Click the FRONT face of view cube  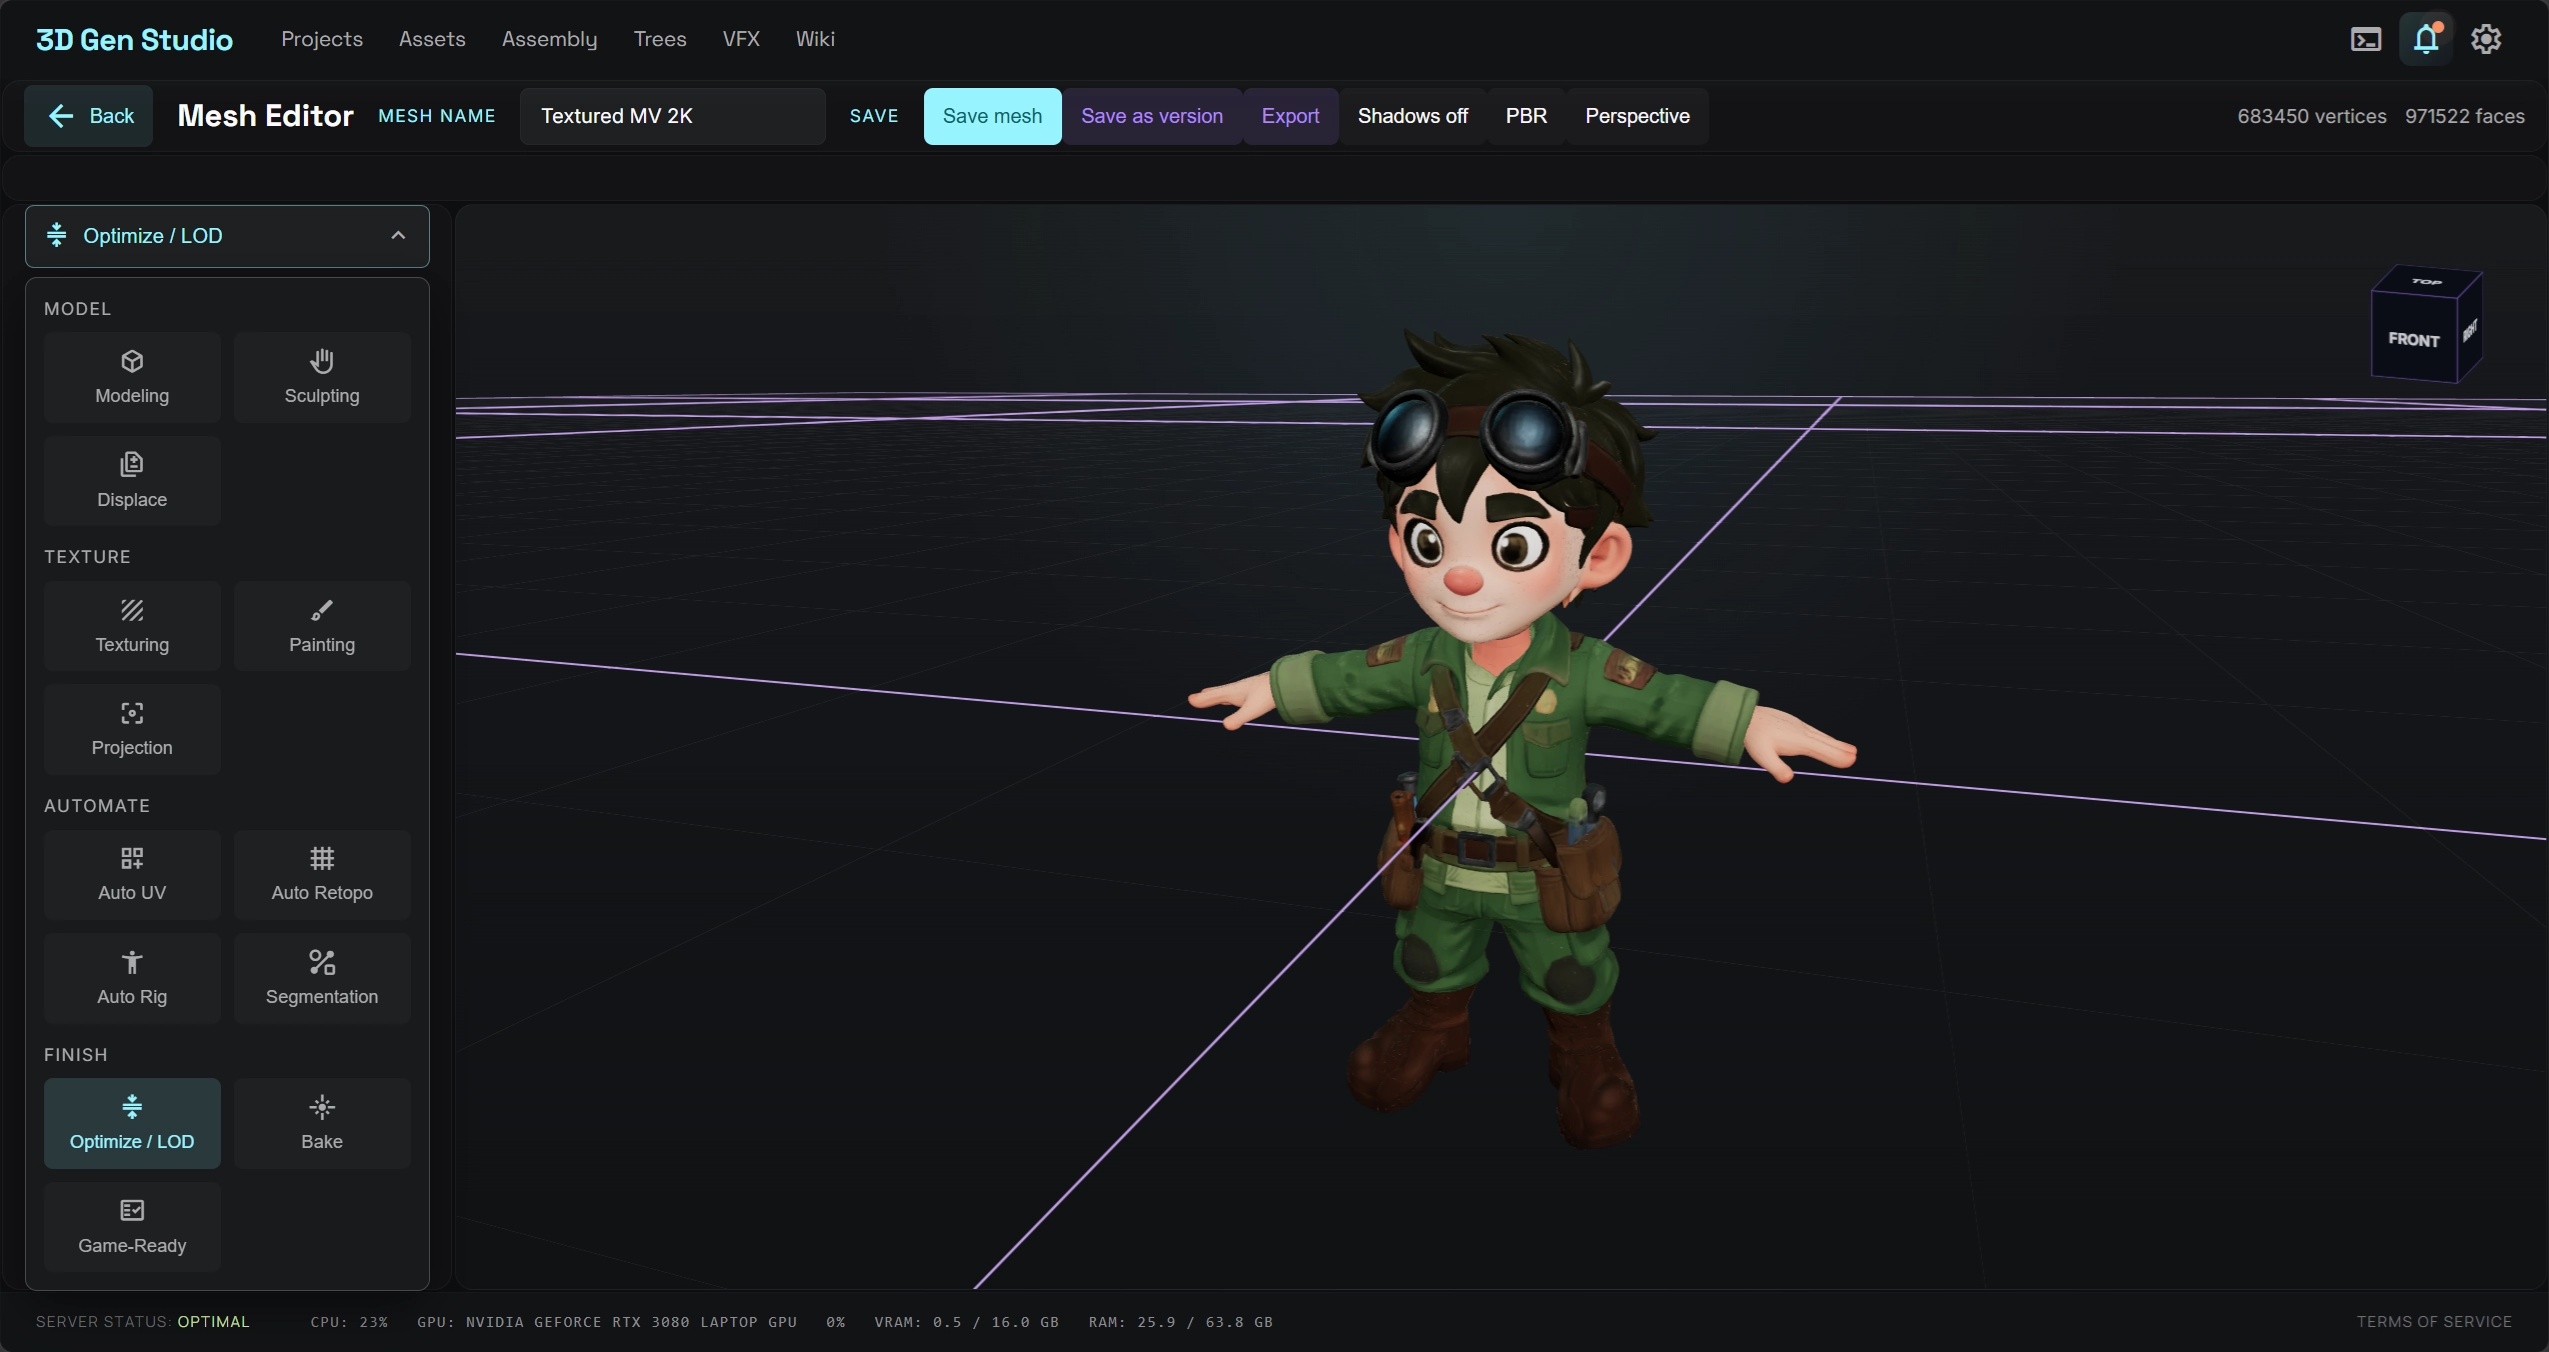tap(2414, 339)
